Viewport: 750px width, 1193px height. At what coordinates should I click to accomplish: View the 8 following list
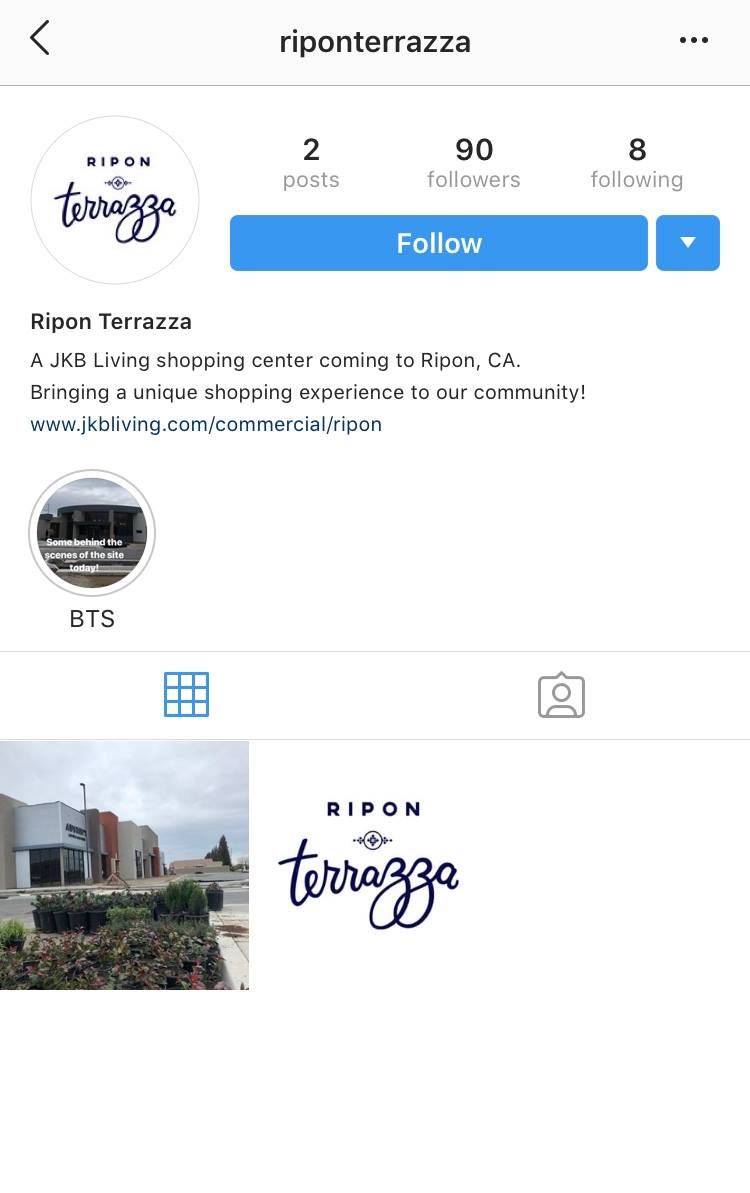(x=637, y=162)
